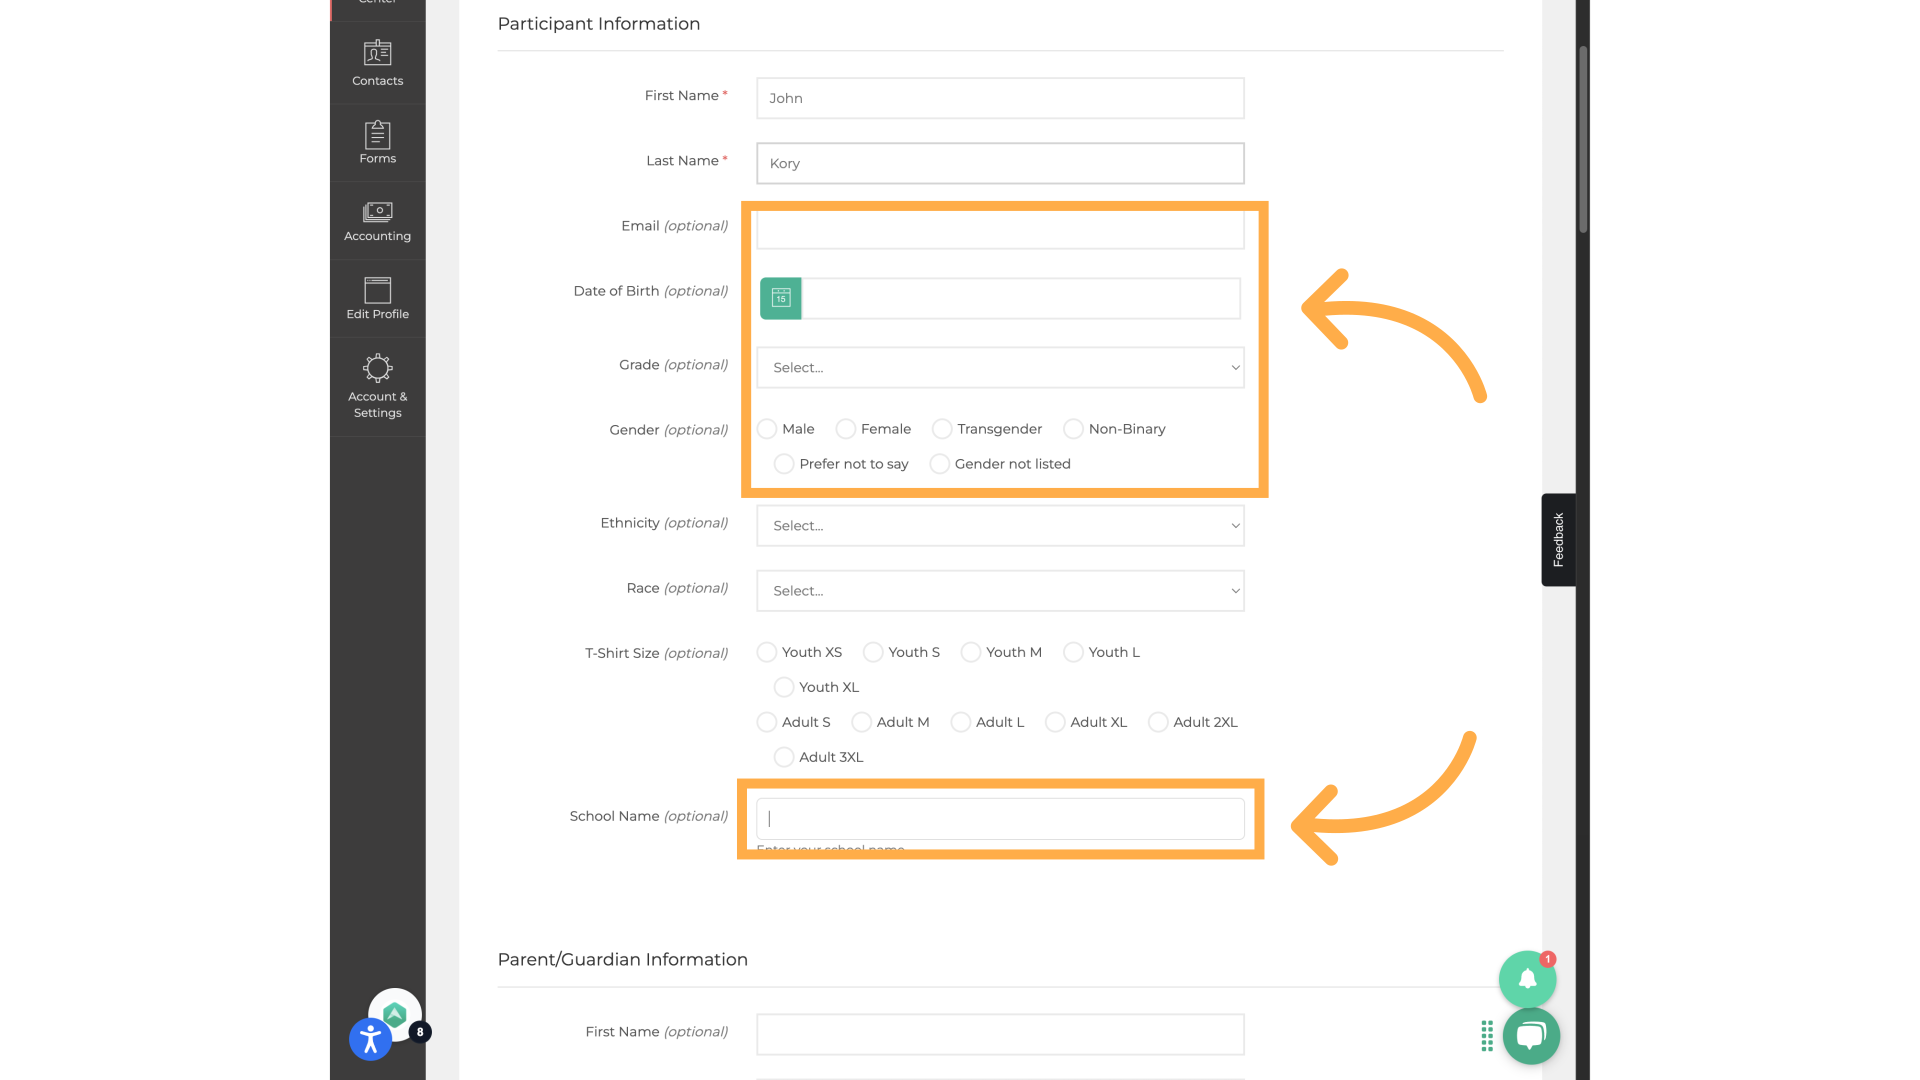Screen dimensions: 1920x1080
Task: Click the Email input field
Action: pyautogui.click(x=1000, y=230)
